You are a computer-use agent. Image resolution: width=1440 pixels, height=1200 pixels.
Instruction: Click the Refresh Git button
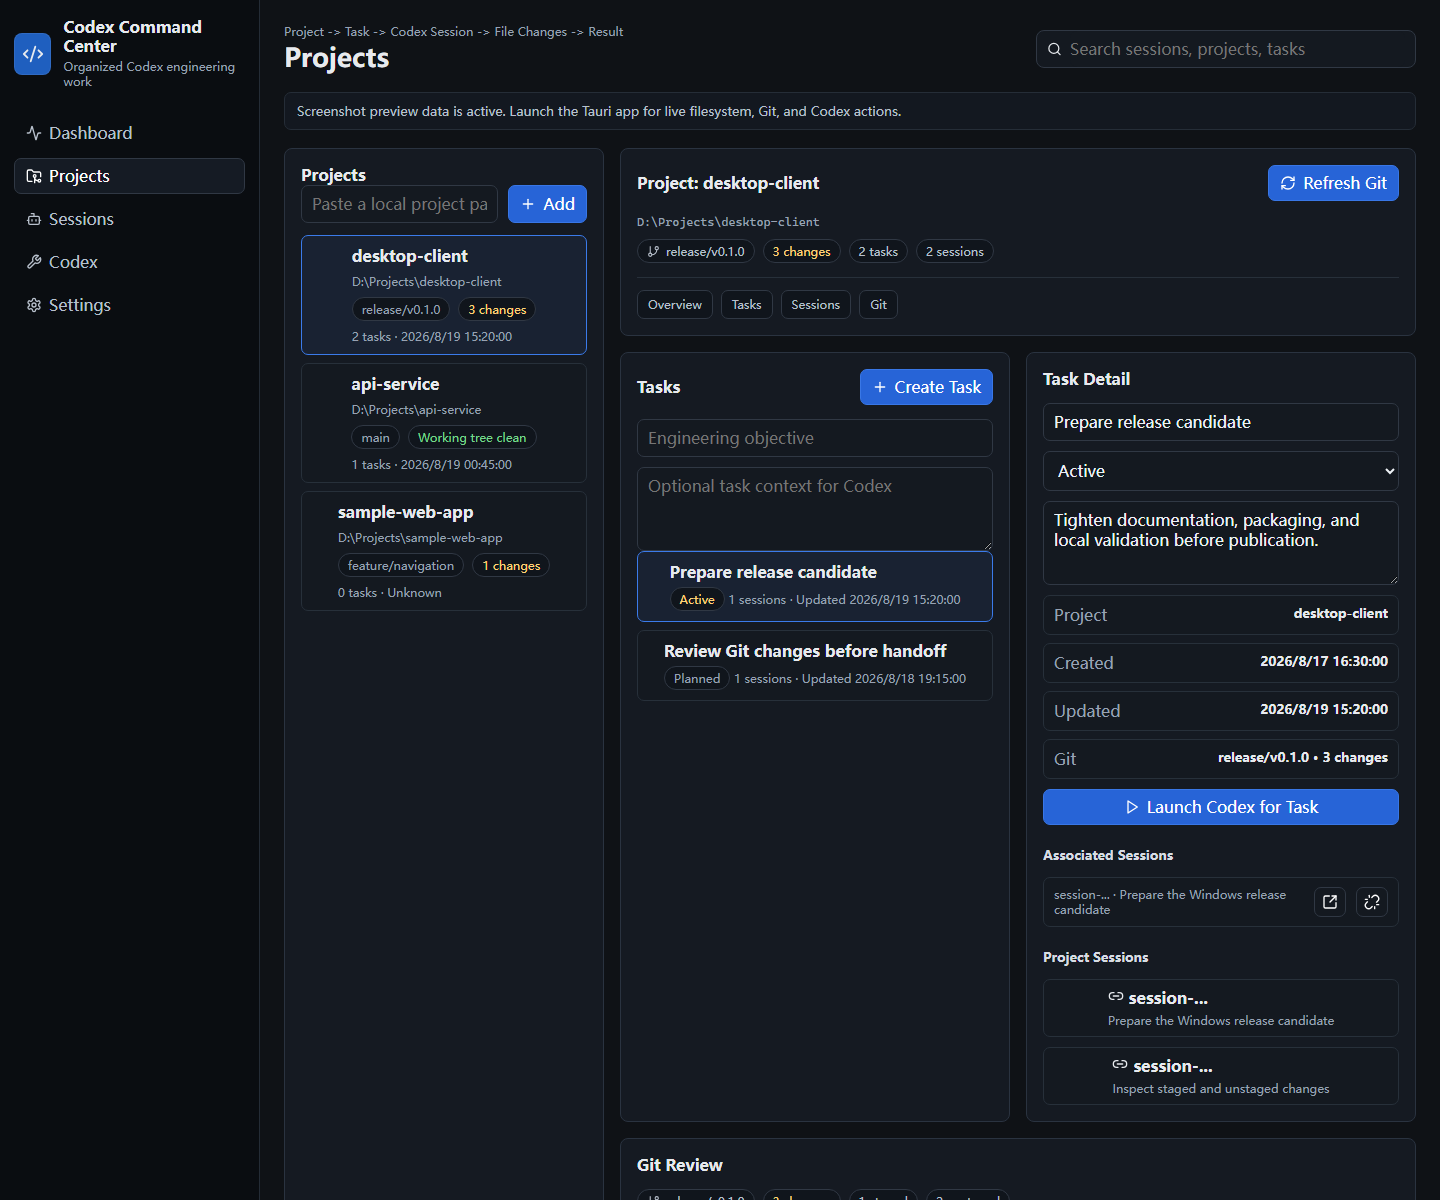coord(1333,183)
